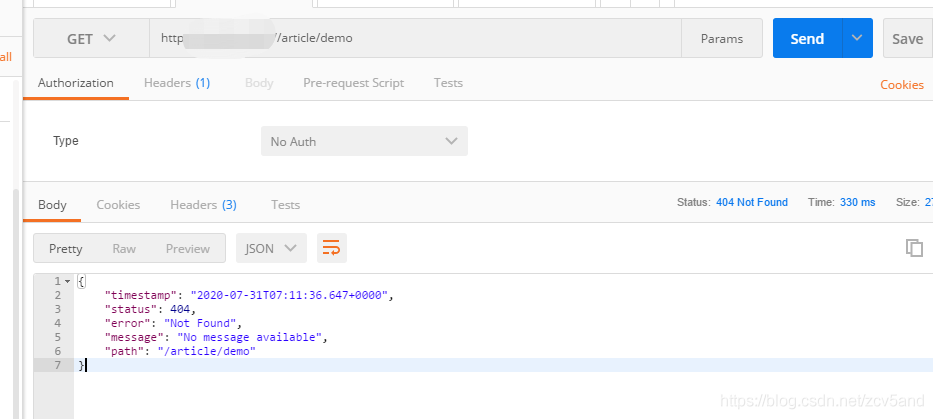Save the request
The image size is (933, 419).
tap(907, 39)
